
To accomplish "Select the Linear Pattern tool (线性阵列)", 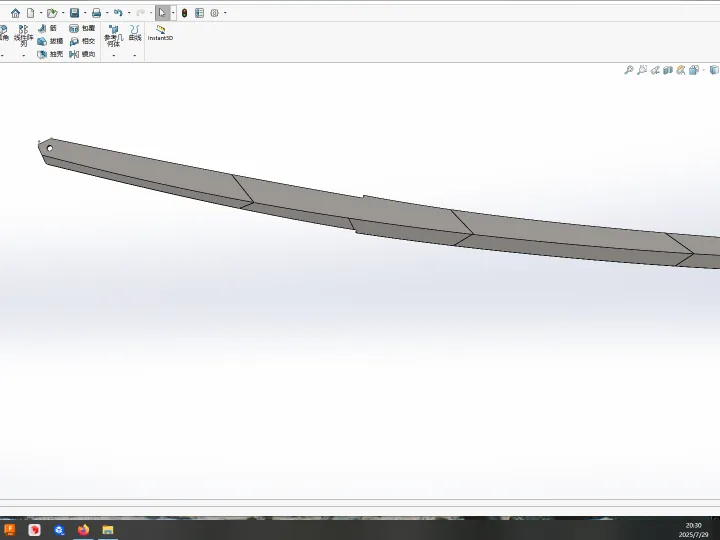I will [x=23, y=35].
